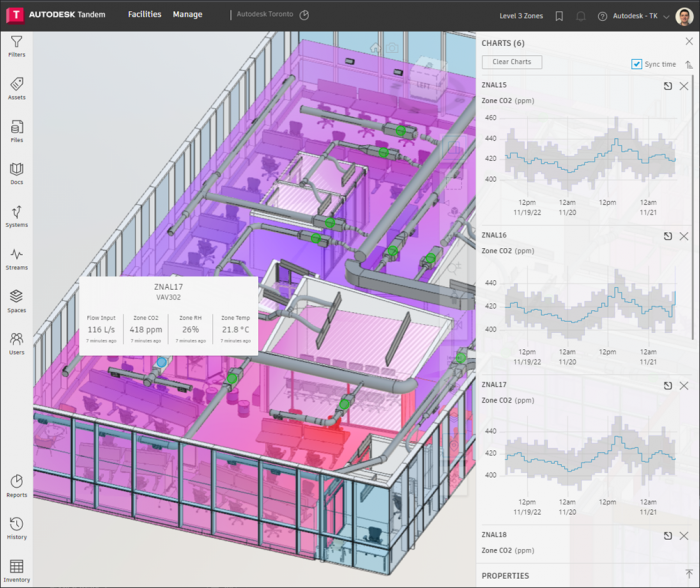Toggle the Sync time checkbox
The image size is (700, 588).
pos(636,64)
